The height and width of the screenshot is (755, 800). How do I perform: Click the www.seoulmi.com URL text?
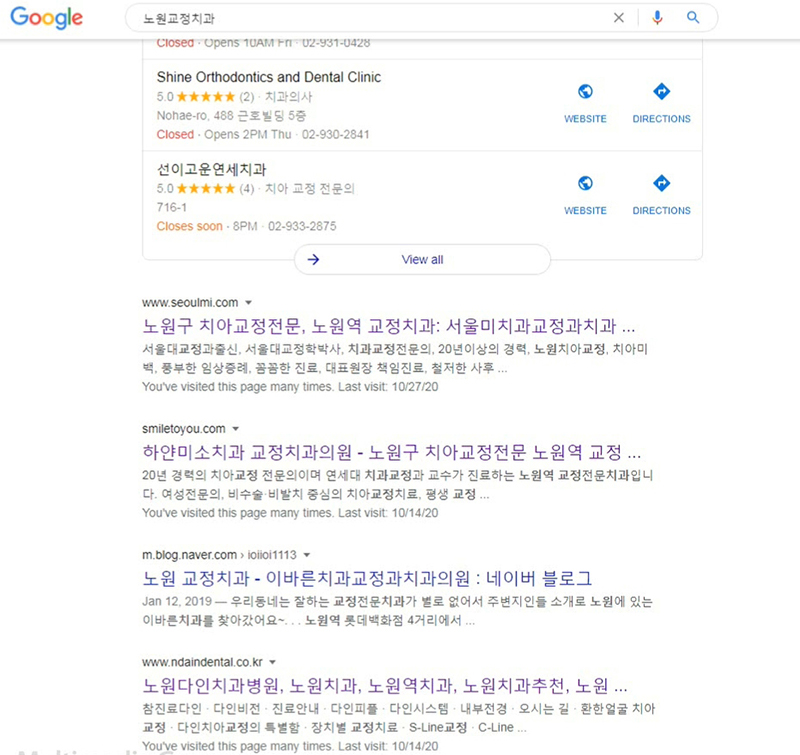(x=190, y=303)
